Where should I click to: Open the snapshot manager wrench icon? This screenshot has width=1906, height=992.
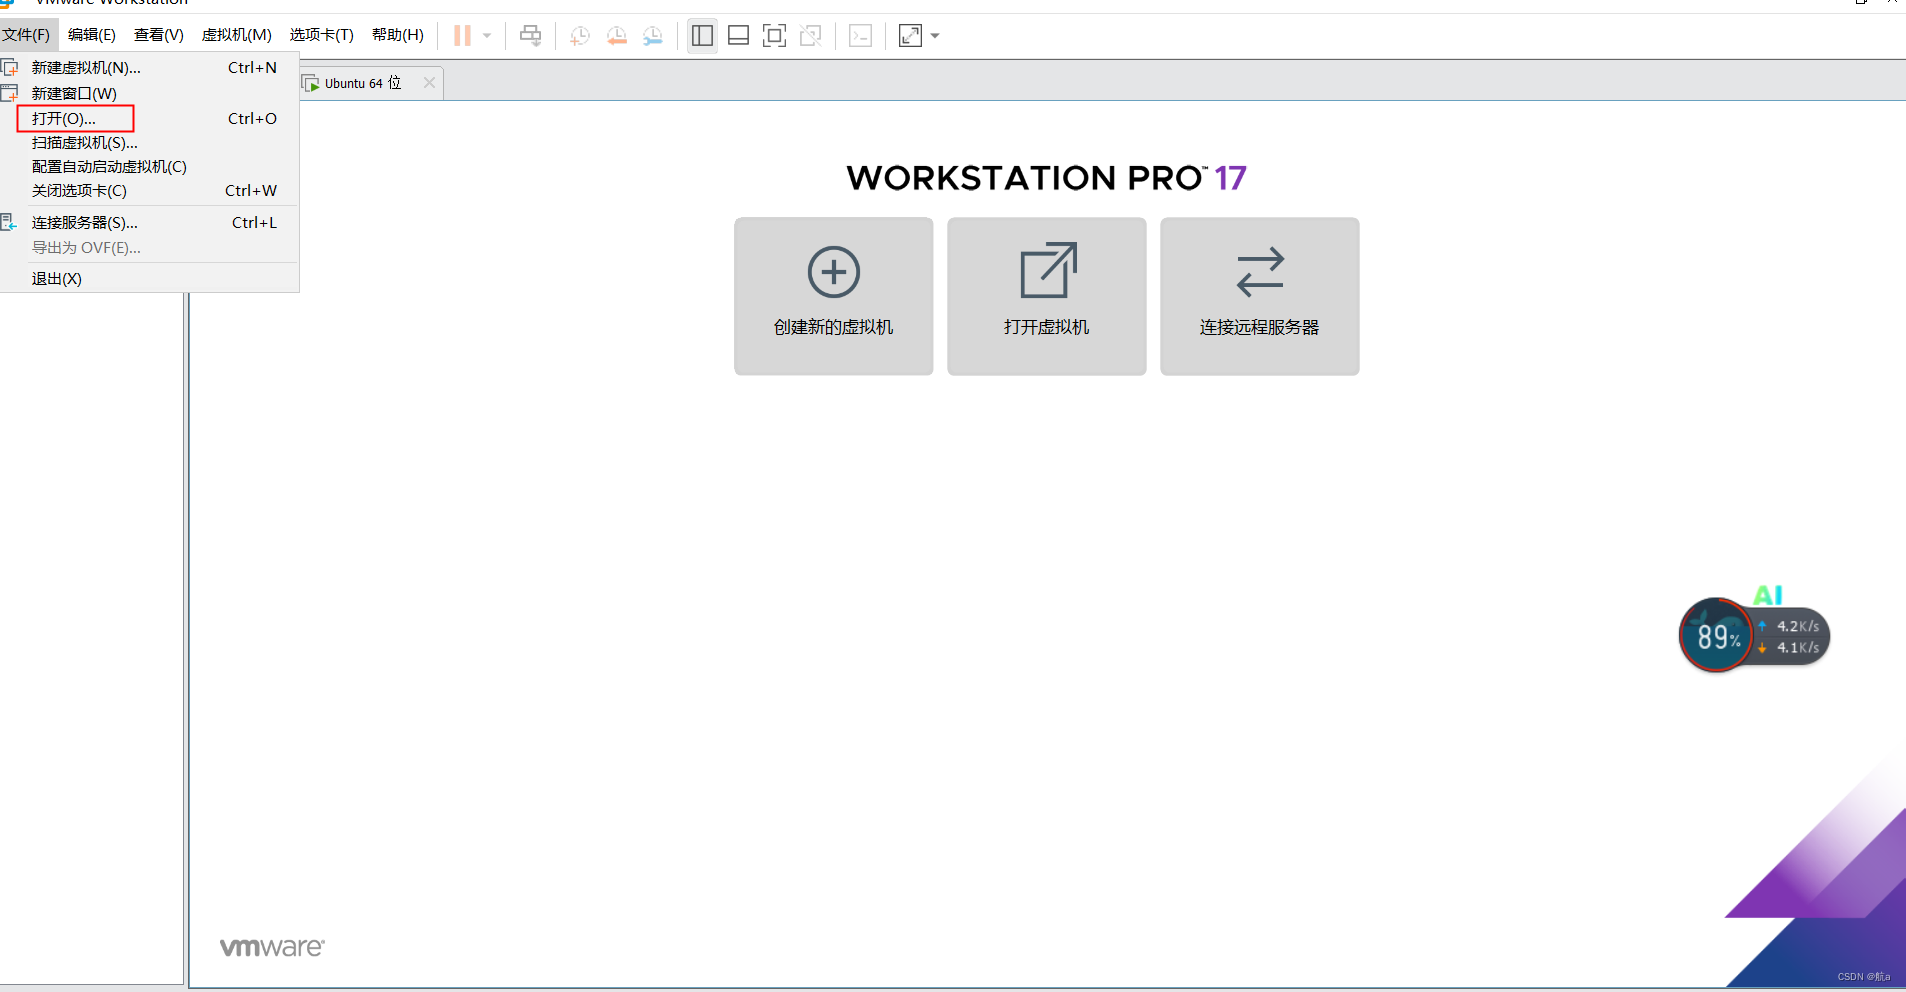[652, 36]
